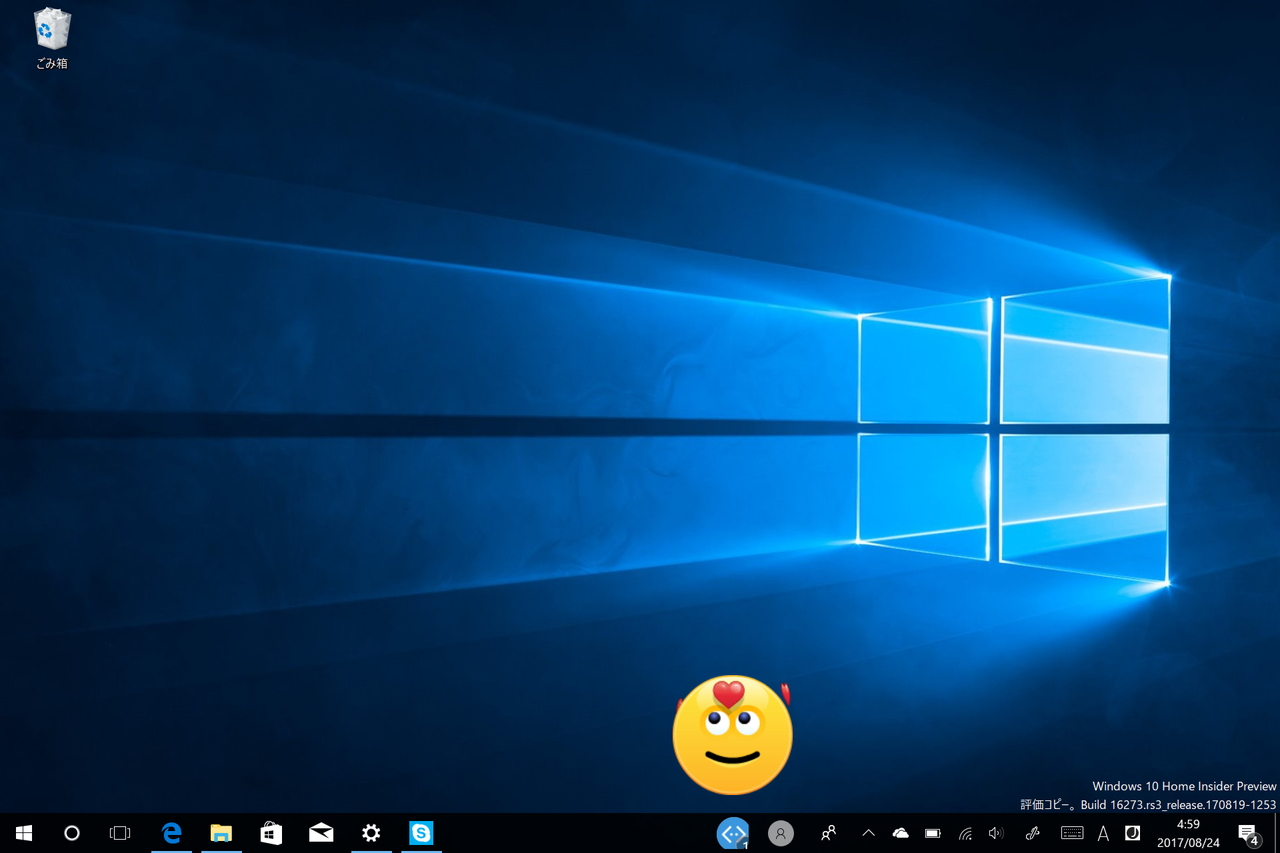Open Windows Settings
The image size is (1280, 853).
tap(371, 832)
